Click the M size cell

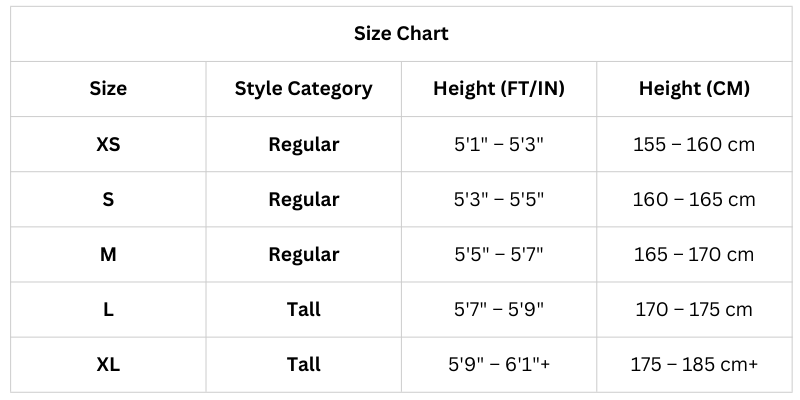coord(108,254)
